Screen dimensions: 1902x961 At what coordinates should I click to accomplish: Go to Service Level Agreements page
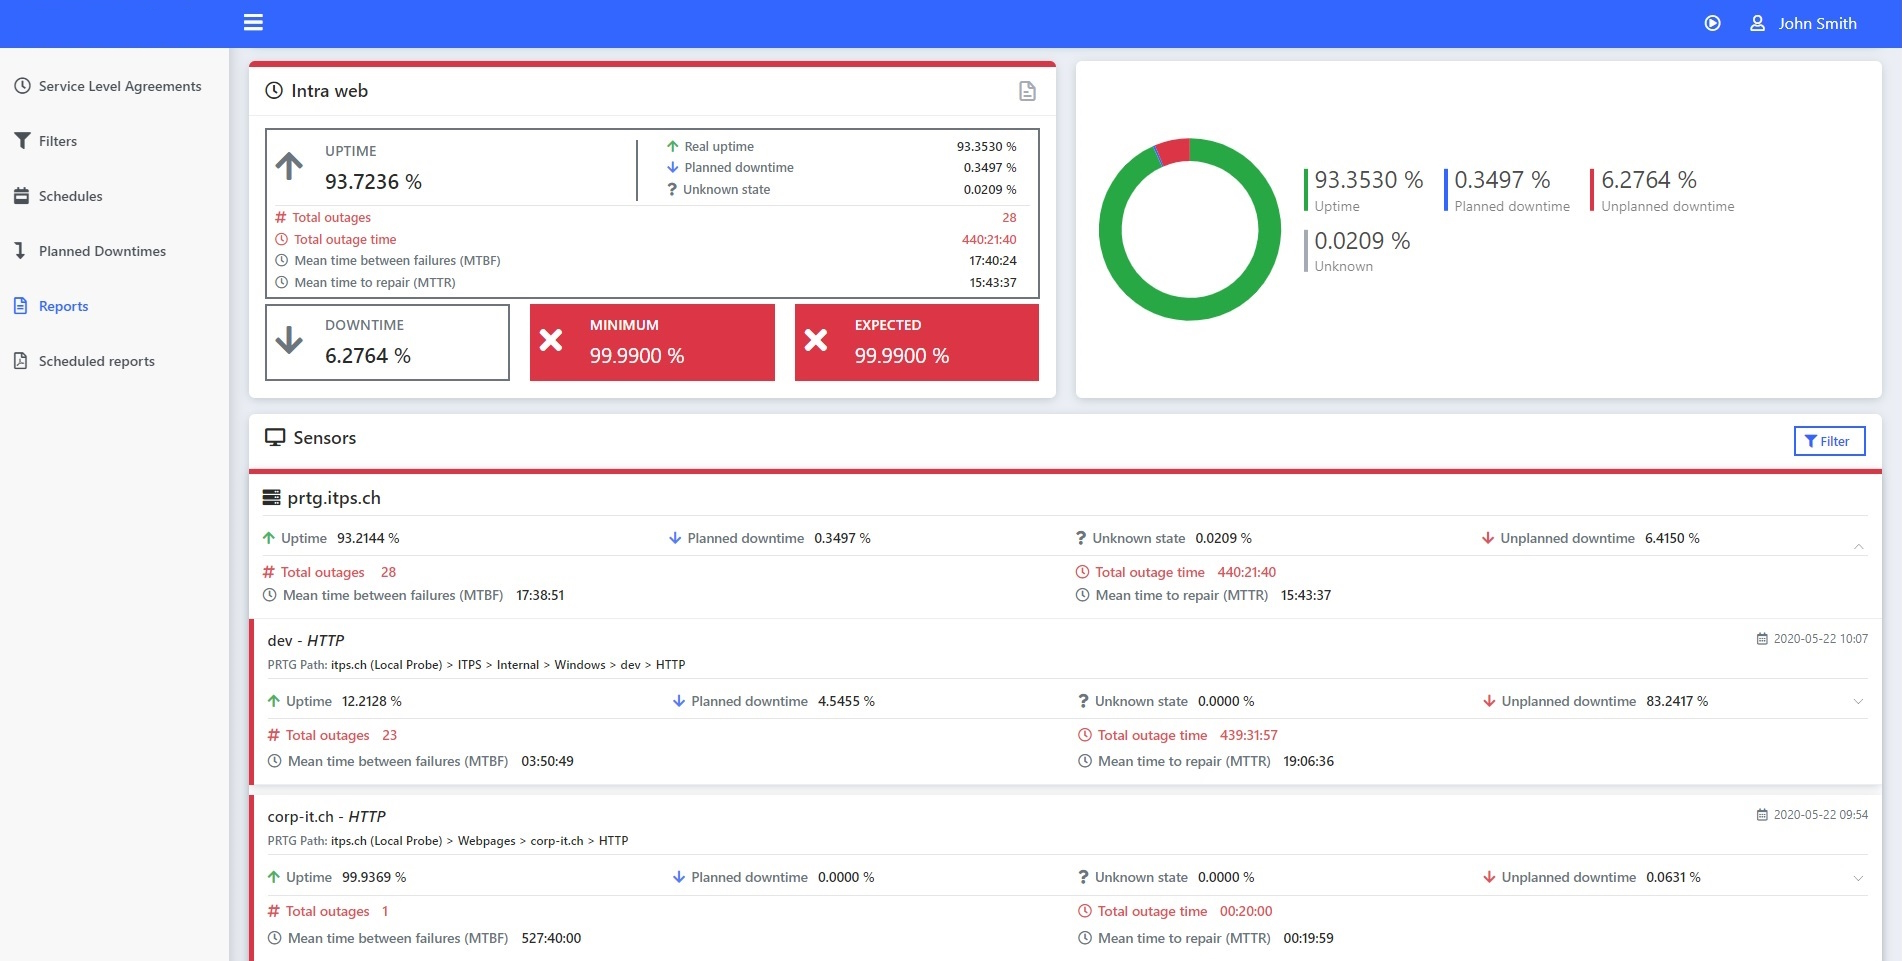(119, 86)
